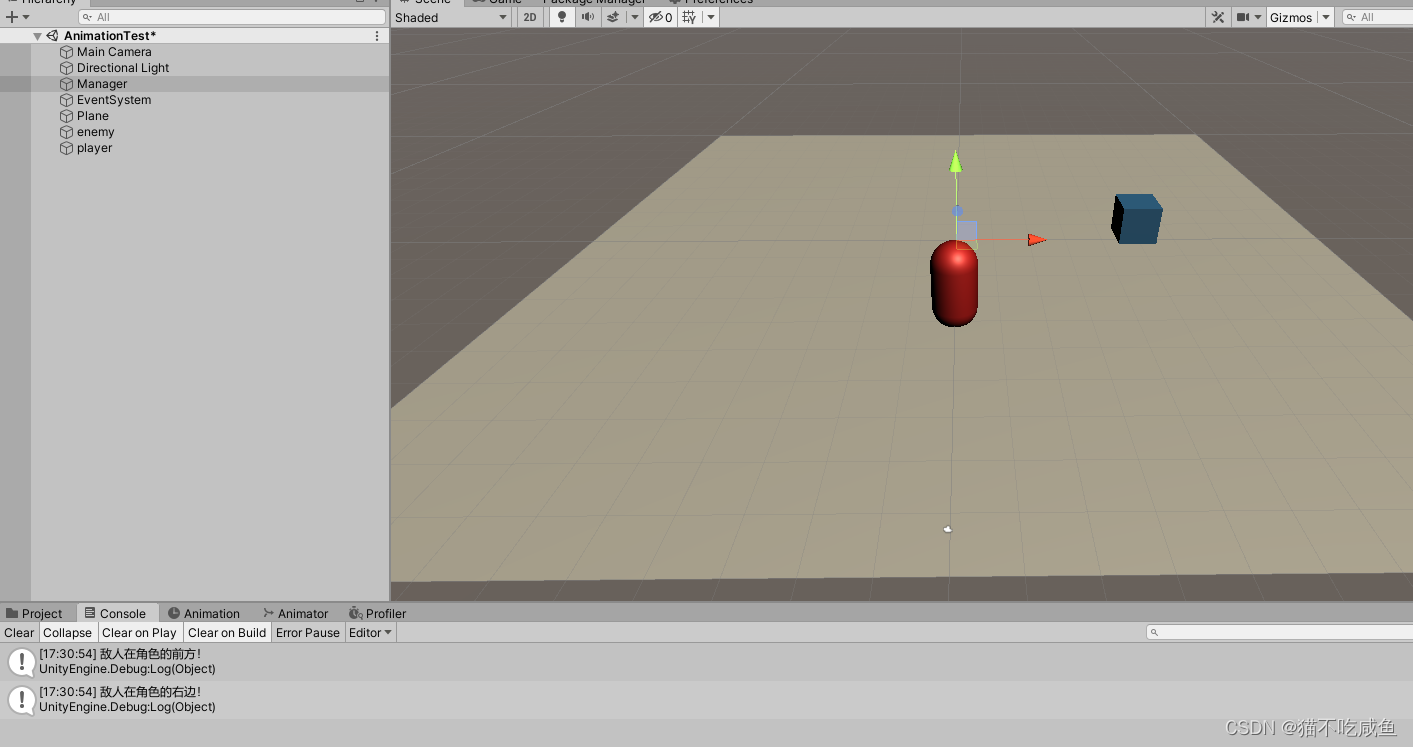Viewport: 1413px width, 747px height.
Task: Click the Scene view search field
Action: coord(1377,17)
